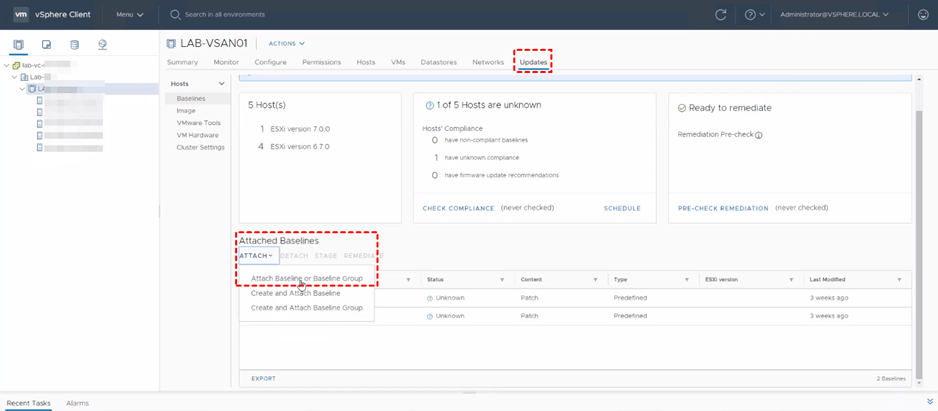Open the Hosts and Clusters inventory view
The width and height of the screenshot is (938, 411).
tap(19, 45)
